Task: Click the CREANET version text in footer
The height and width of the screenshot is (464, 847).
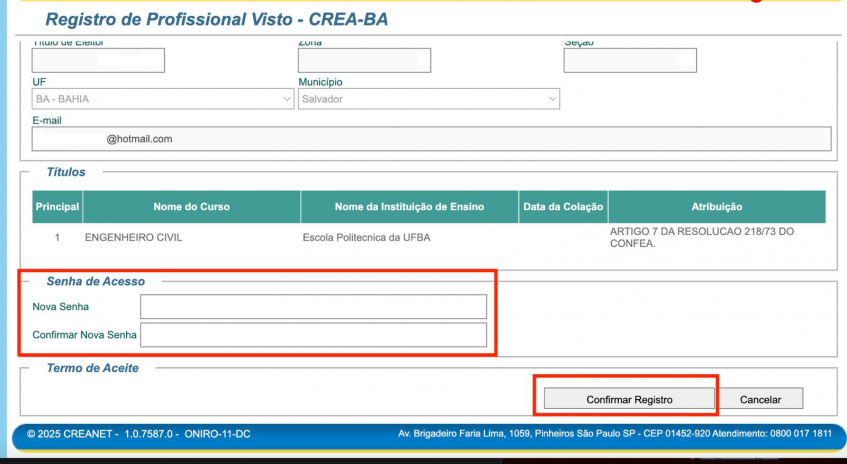Action: (x=138, y=434)
